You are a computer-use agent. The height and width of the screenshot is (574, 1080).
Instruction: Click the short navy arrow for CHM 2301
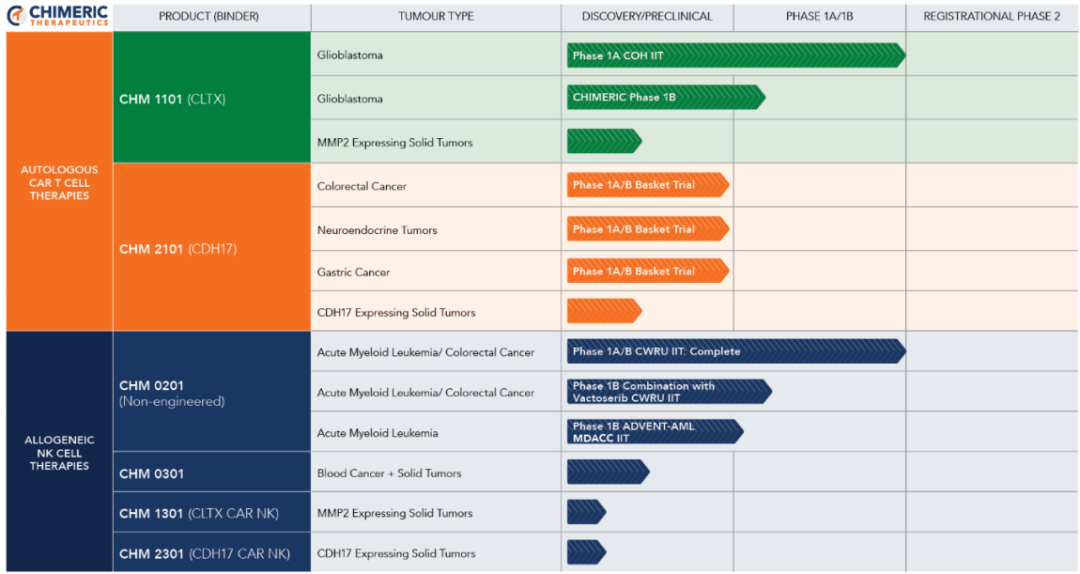pyautogui.click(x=586, y=552)
